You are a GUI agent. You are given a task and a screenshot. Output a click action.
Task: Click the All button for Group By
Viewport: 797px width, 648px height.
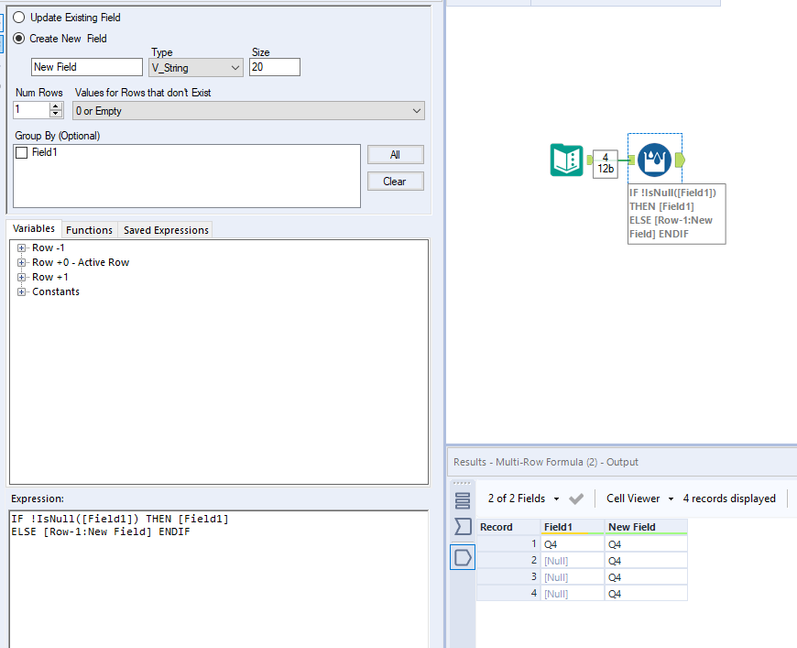pos(395,155)
